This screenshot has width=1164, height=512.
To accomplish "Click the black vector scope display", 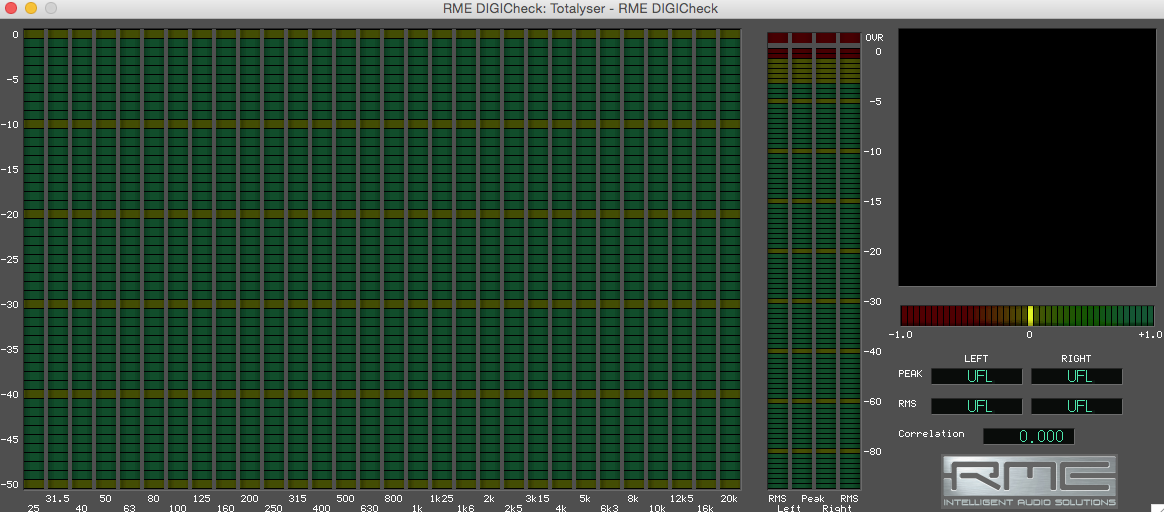I will point(1027,157).
